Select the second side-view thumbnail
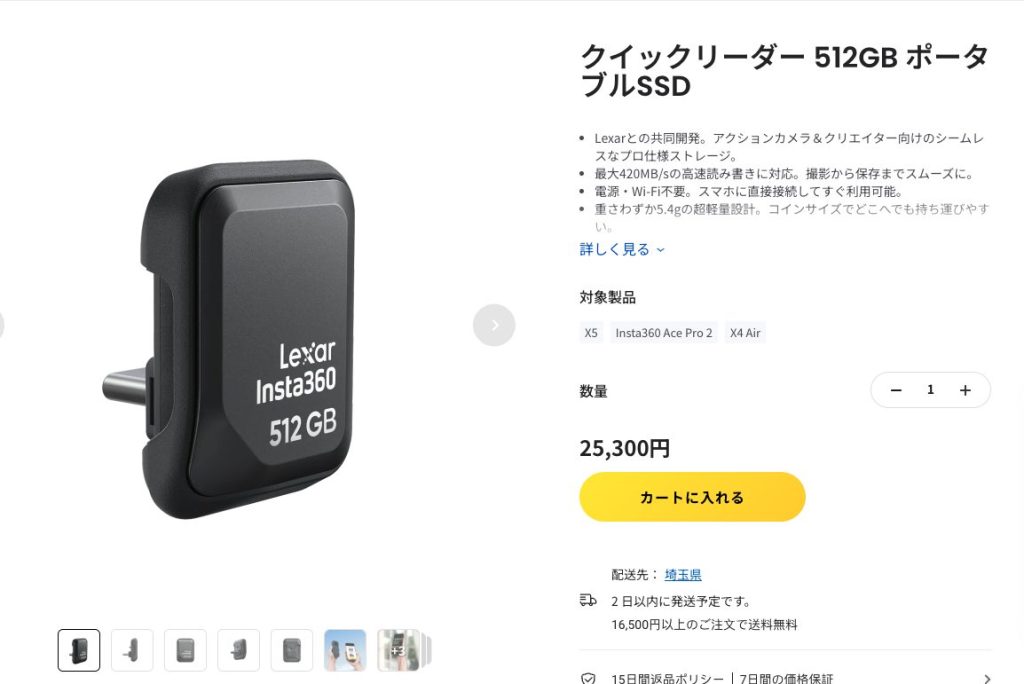Viewport: 1024px width, 684px height. [x=133, y=650]
